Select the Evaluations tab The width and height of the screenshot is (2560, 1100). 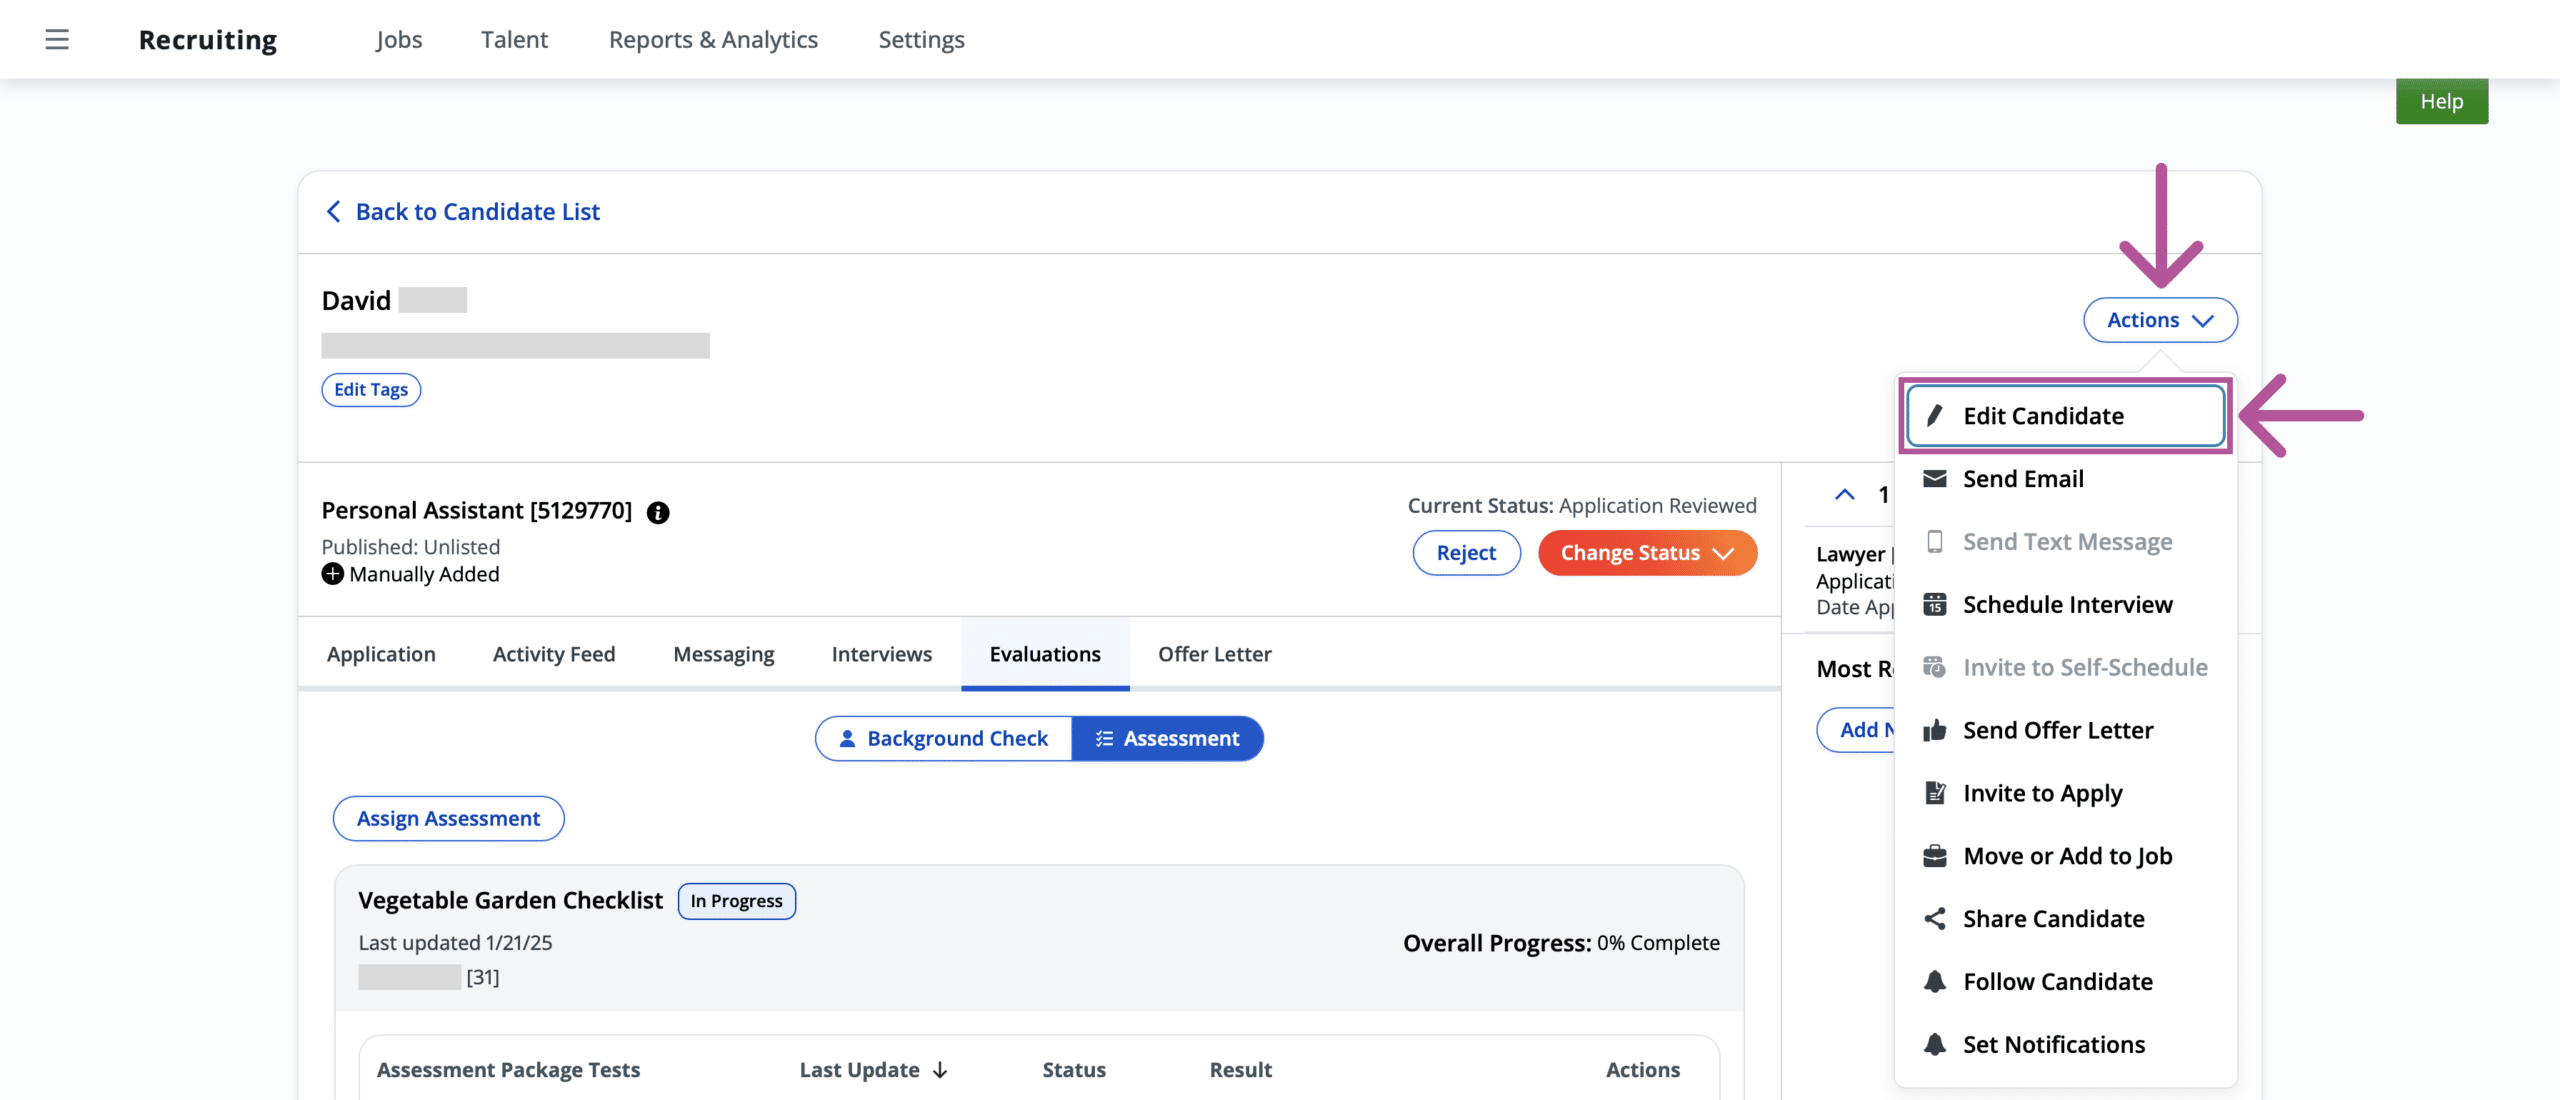(1045, 654)
